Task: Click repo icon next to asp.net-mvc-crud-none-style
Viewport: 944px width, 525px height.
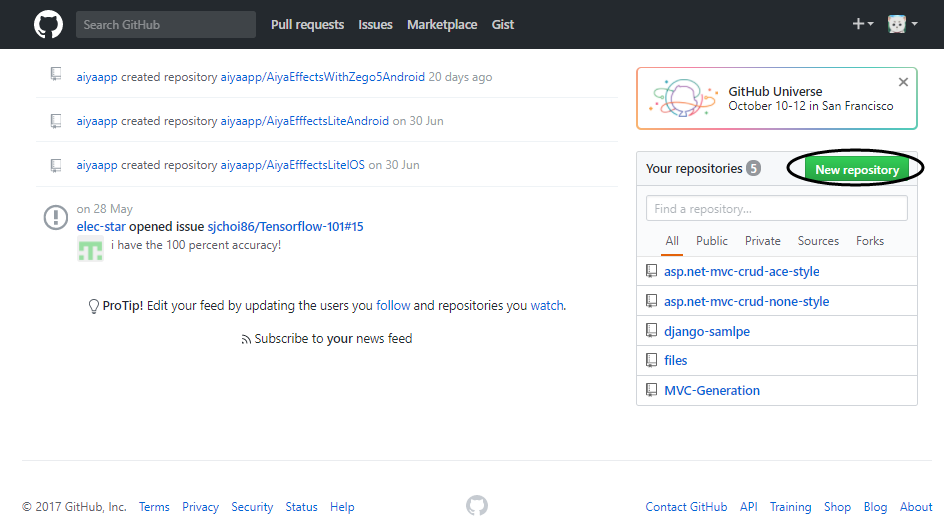Action: tap(651, 300)
